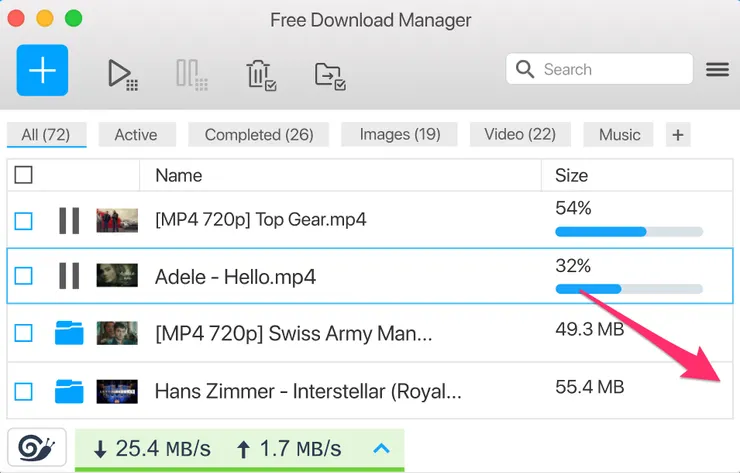This screenshot has width=740, height=473.
Task: Select the Hans Zimmer Interstellar checkbox
Action: click(24, 390)
